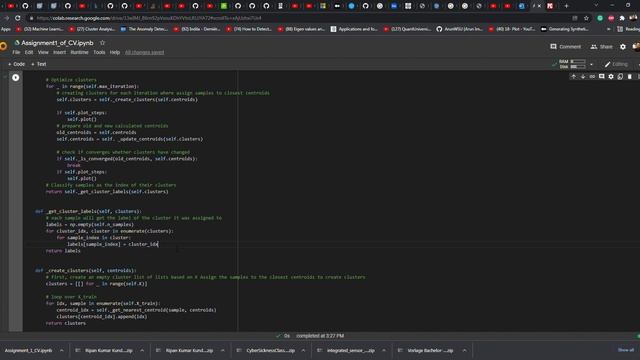Open the Apps bookmarks shortcut
This screenshot has width=640, height=360.
(x=6, y=29)
